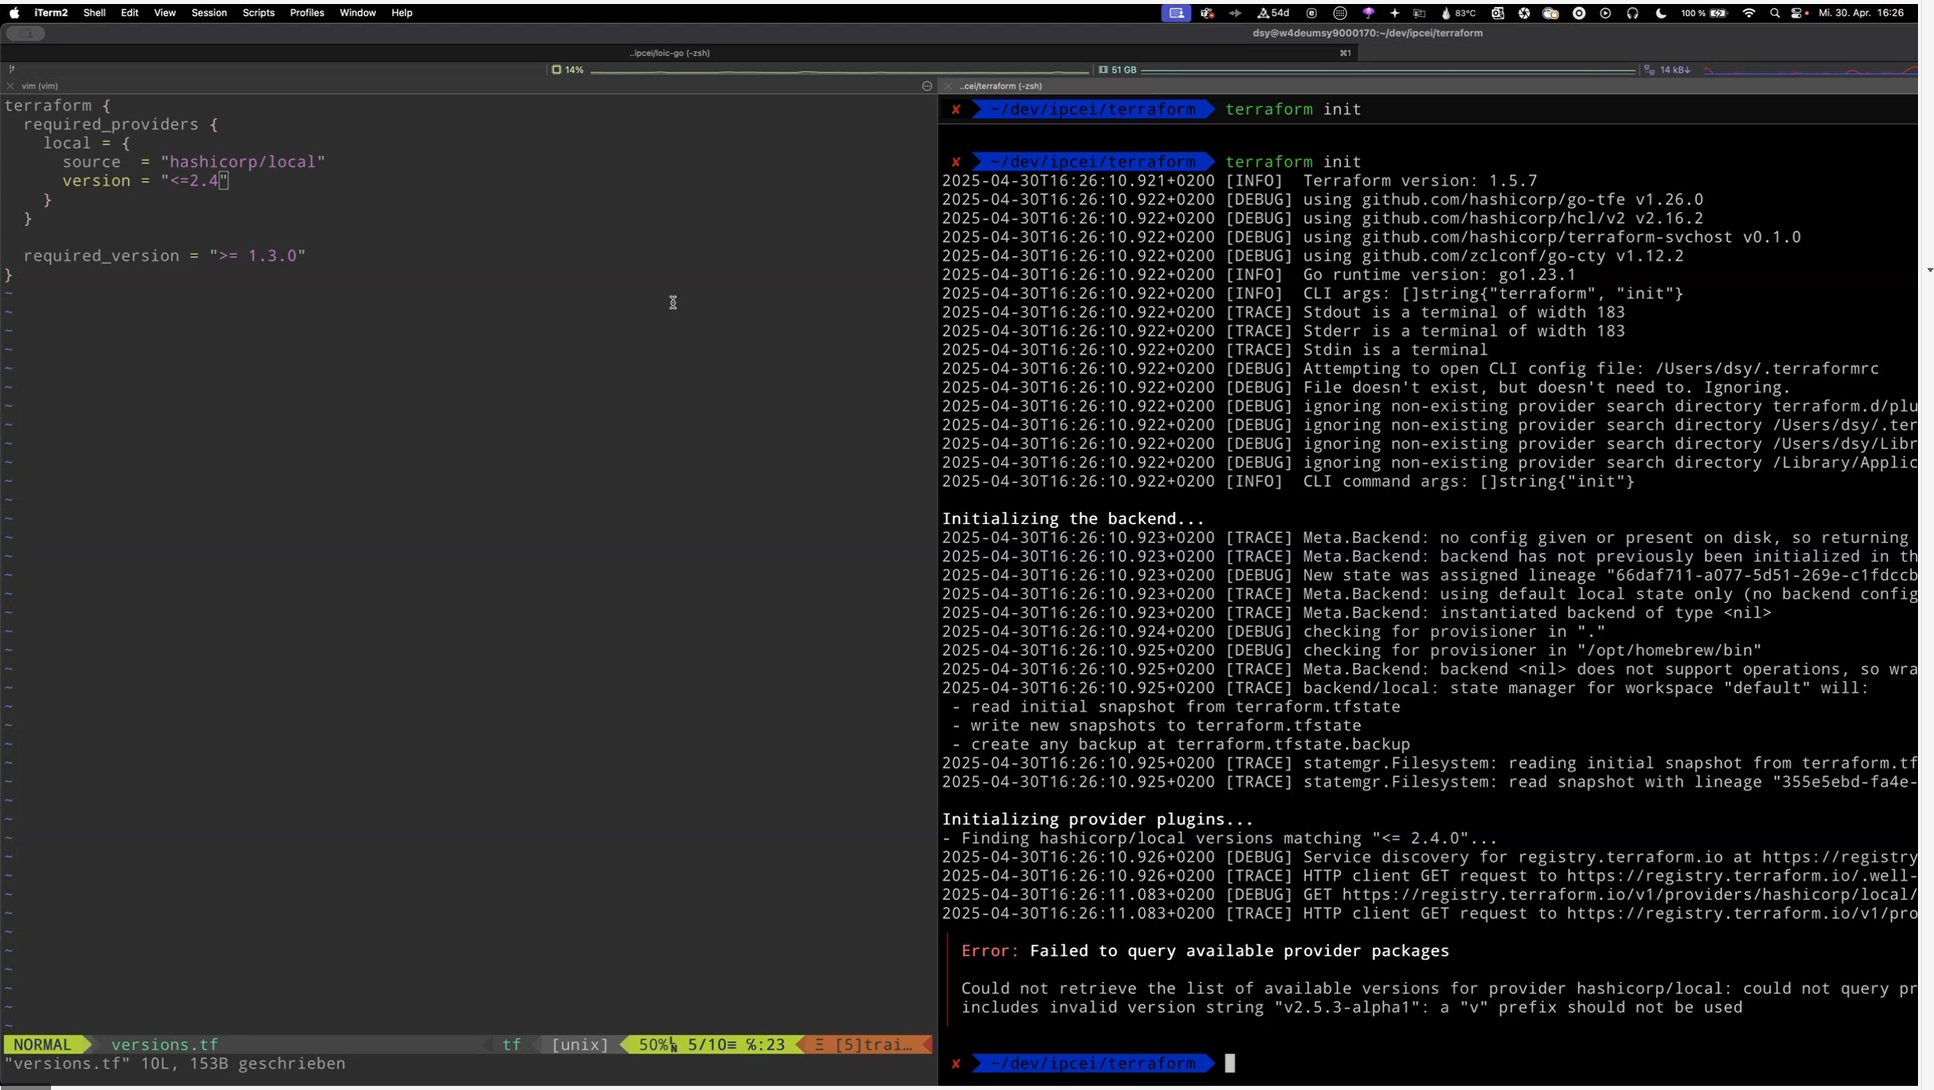Click the Go runtime version: go1.23.1 log line

[x=1258, y=275]
